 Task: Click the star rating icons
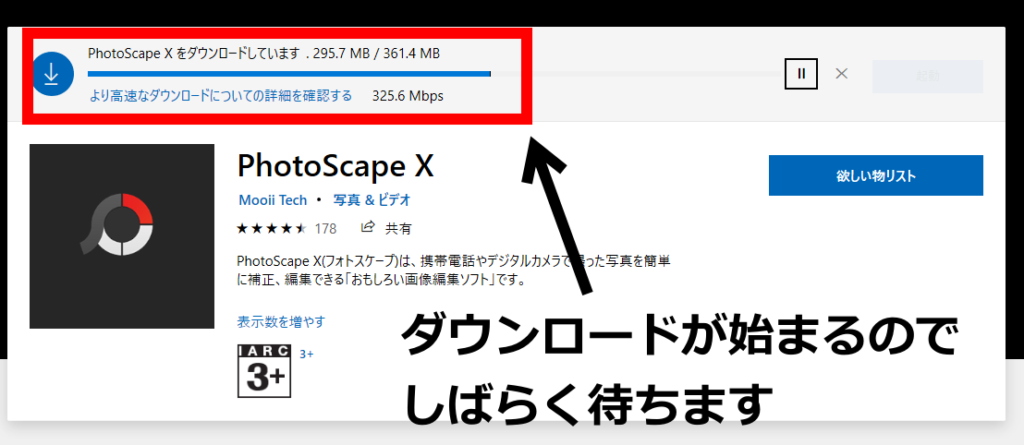(271, 228)
